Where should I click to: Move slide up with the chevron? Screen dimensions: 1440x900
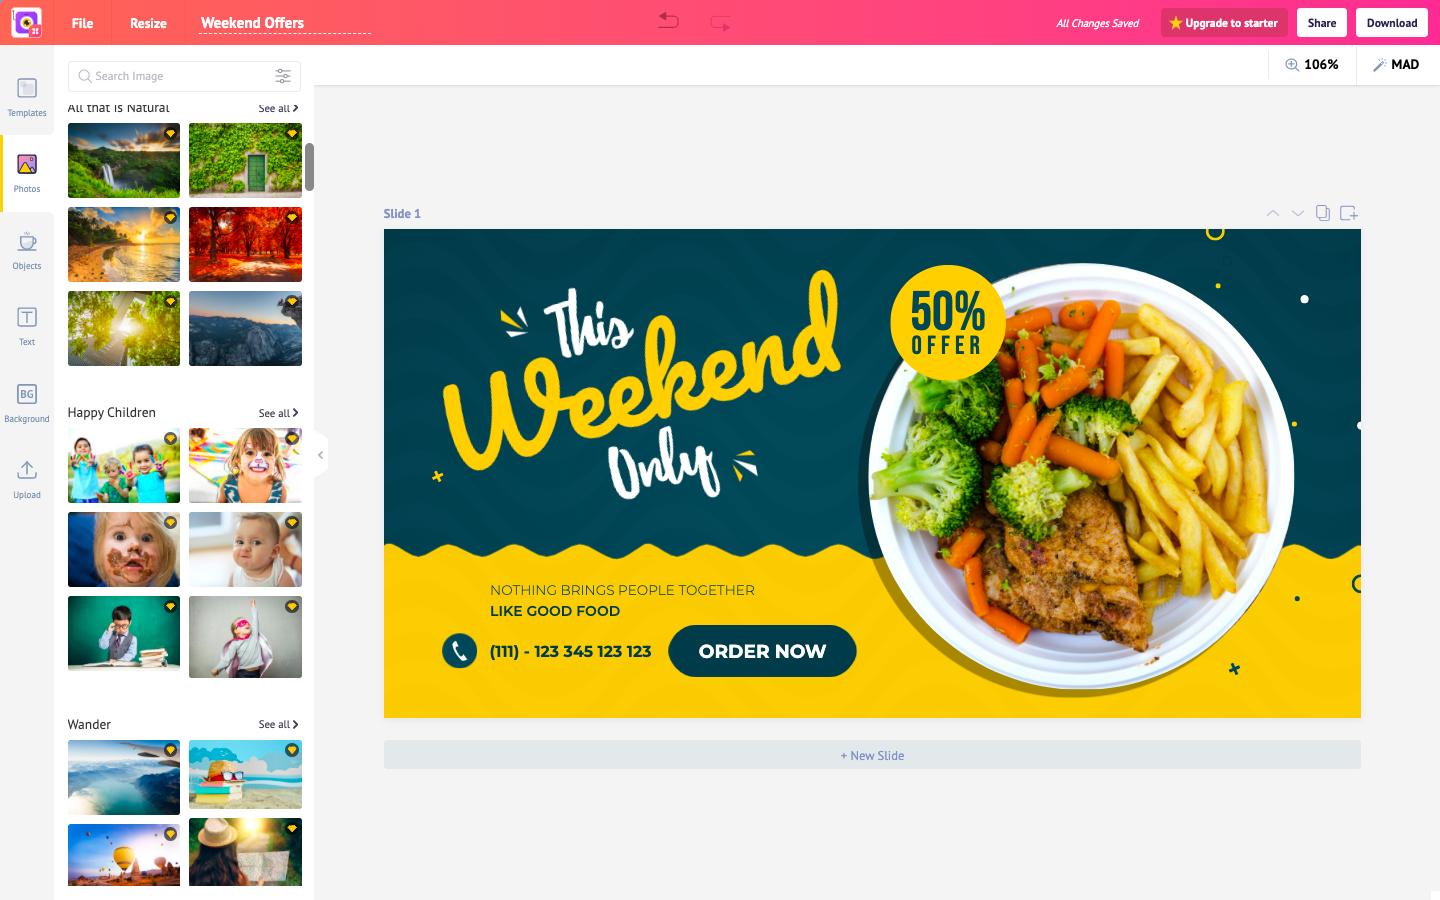[1272, 213]
